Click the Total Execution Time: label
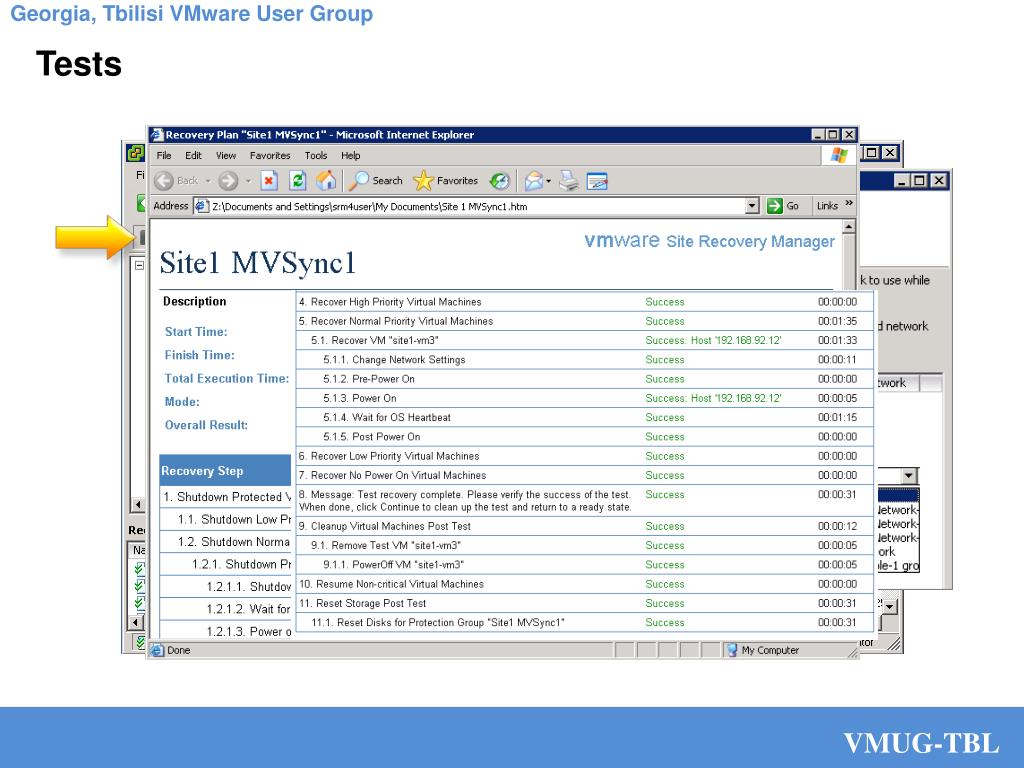1024x768 pixels. point(227,378)
